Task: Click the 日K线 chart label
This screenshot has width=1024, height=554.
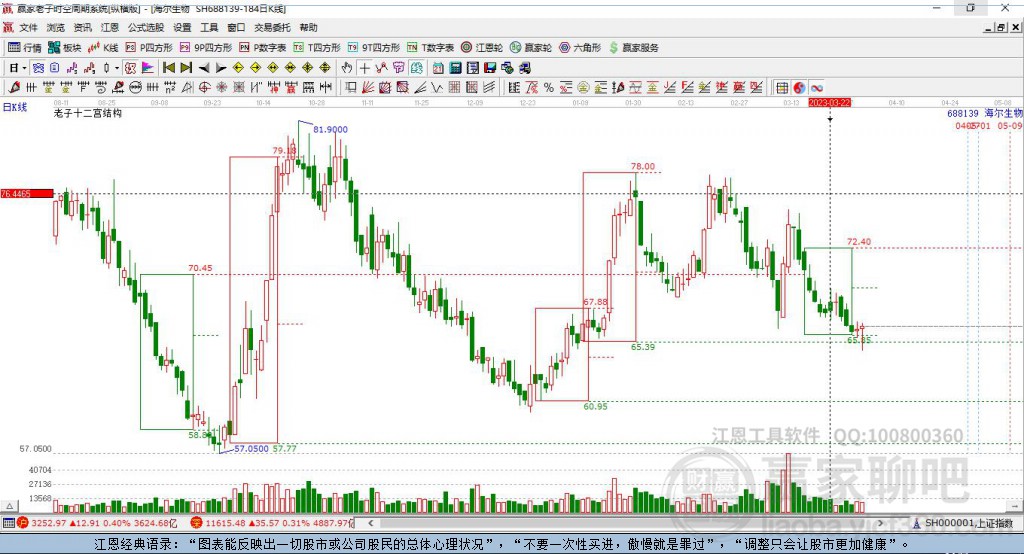Action: tap(14, 107)
